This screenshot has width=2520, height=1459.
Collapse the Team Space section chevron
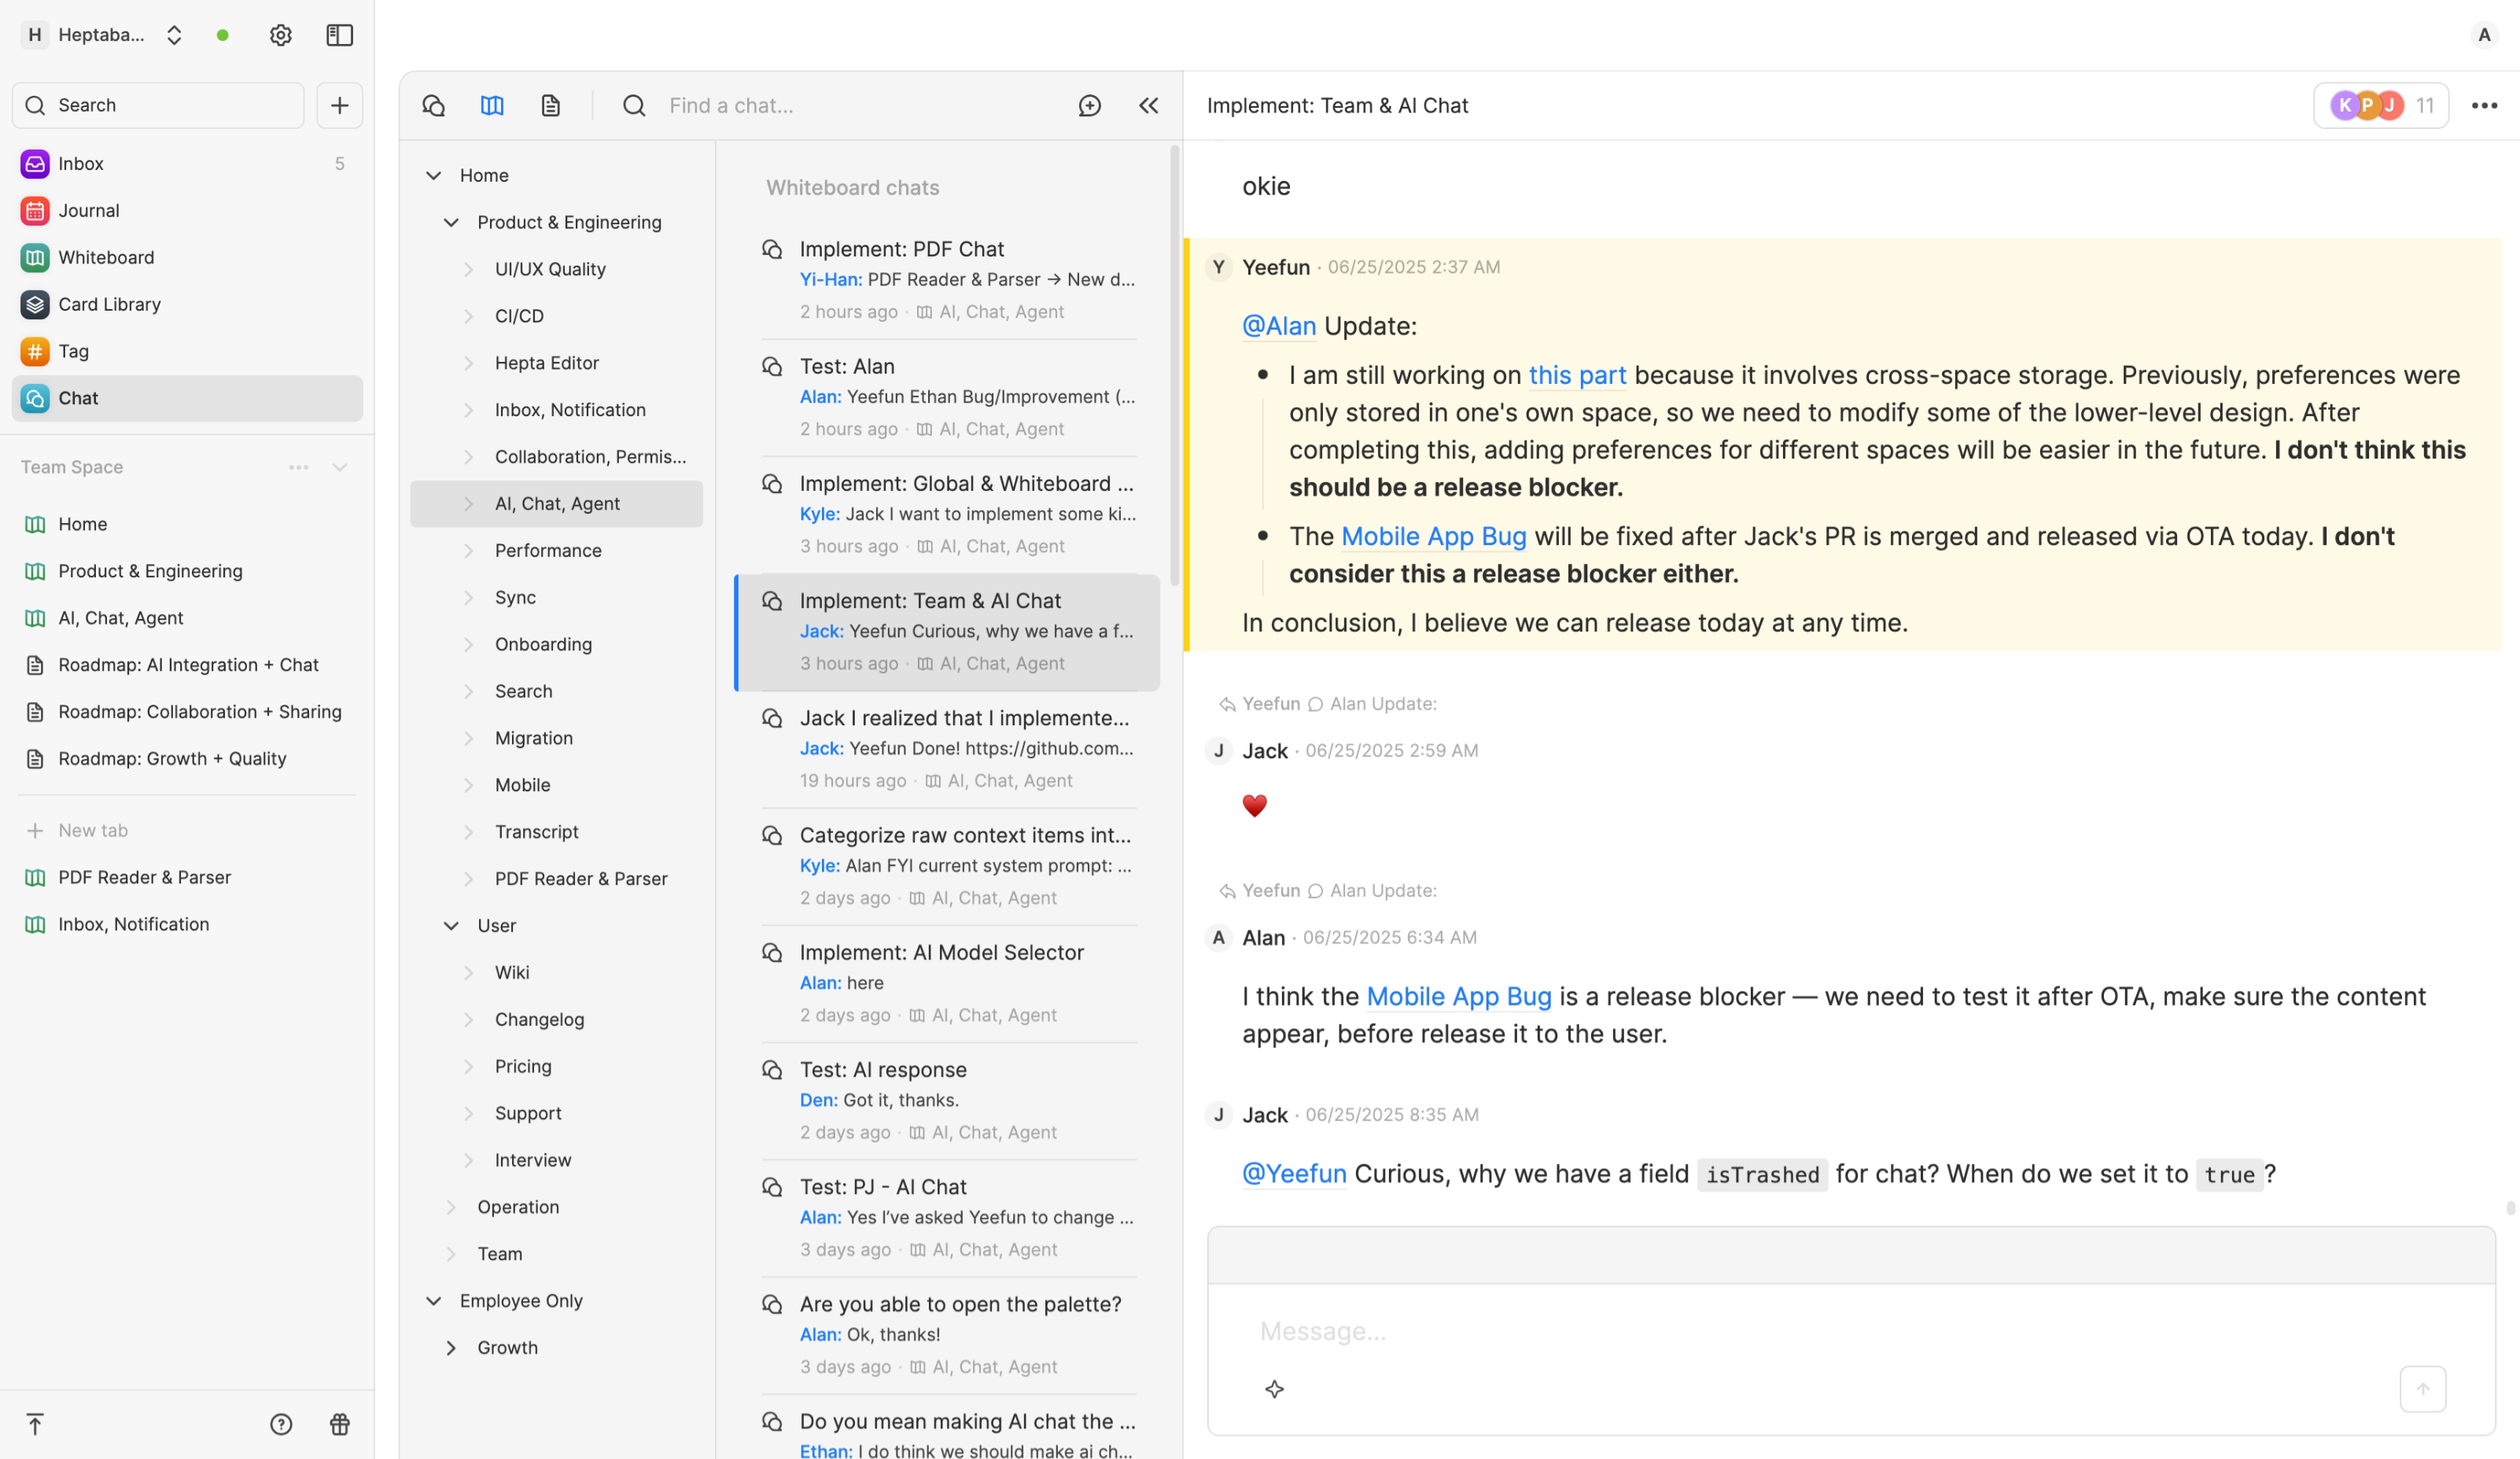click(x=340, y=467)
